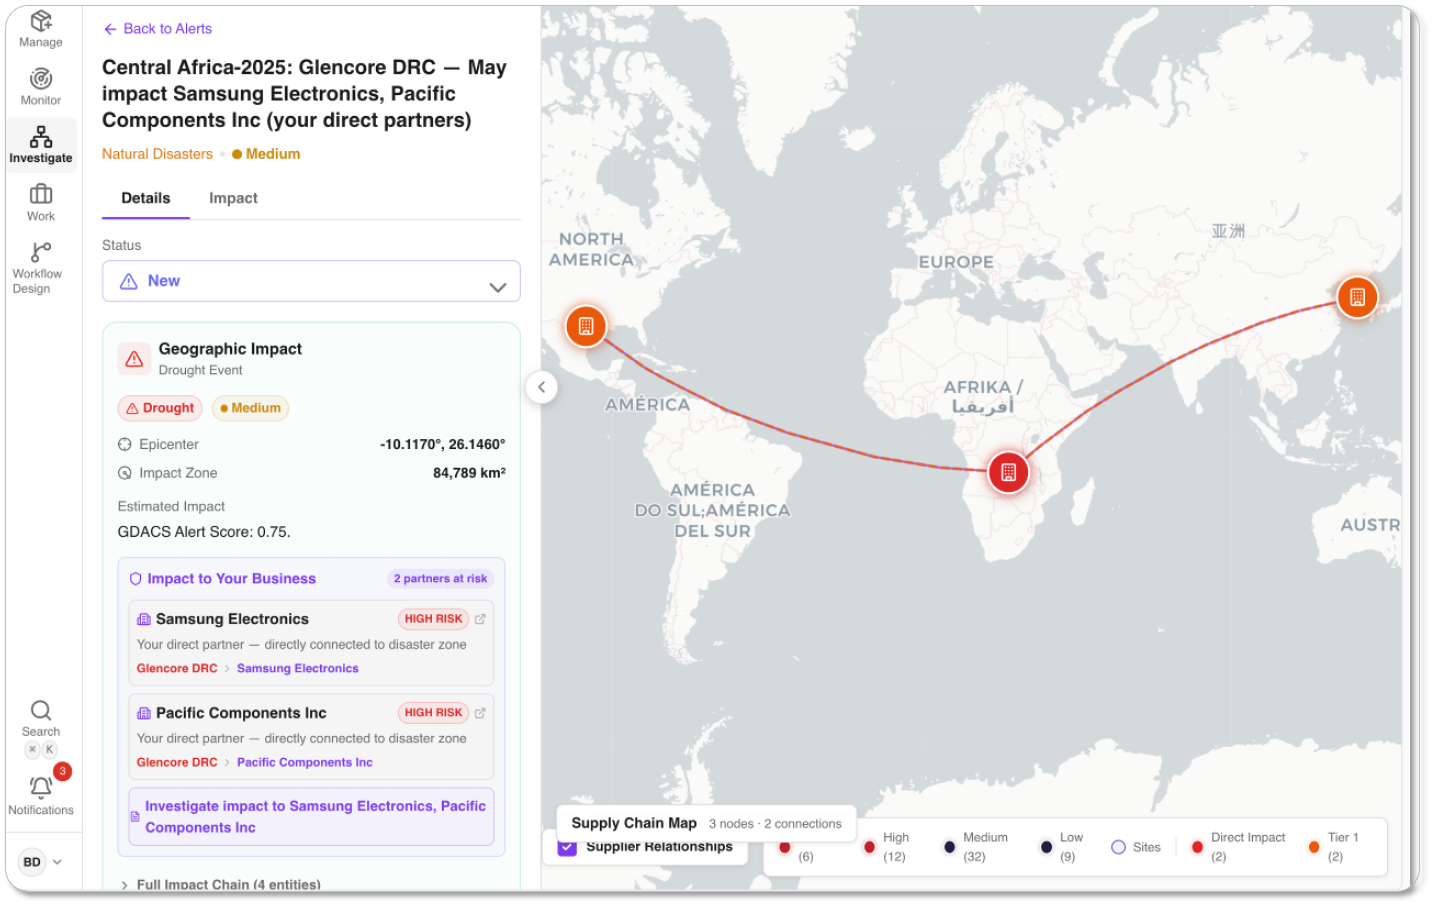1434x906 pixels.
Task: Open Samsung Electronics external link icon
Action: tap(480, 619)
